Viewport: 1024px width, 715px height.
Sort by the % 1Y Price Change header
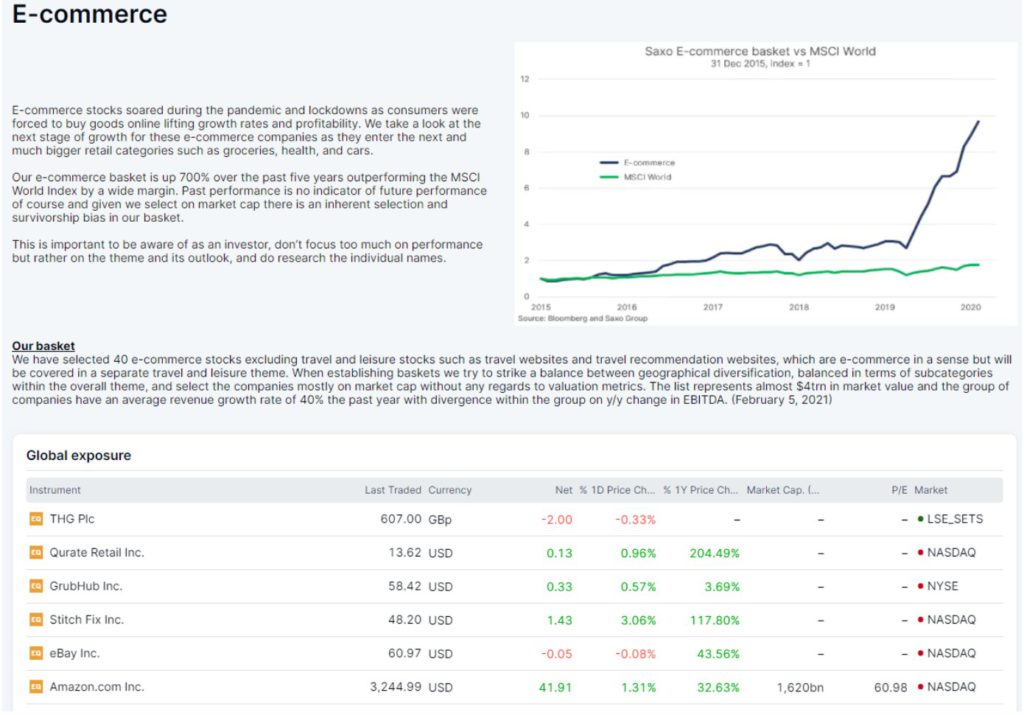pyautogui.click(x=701, y=490)
